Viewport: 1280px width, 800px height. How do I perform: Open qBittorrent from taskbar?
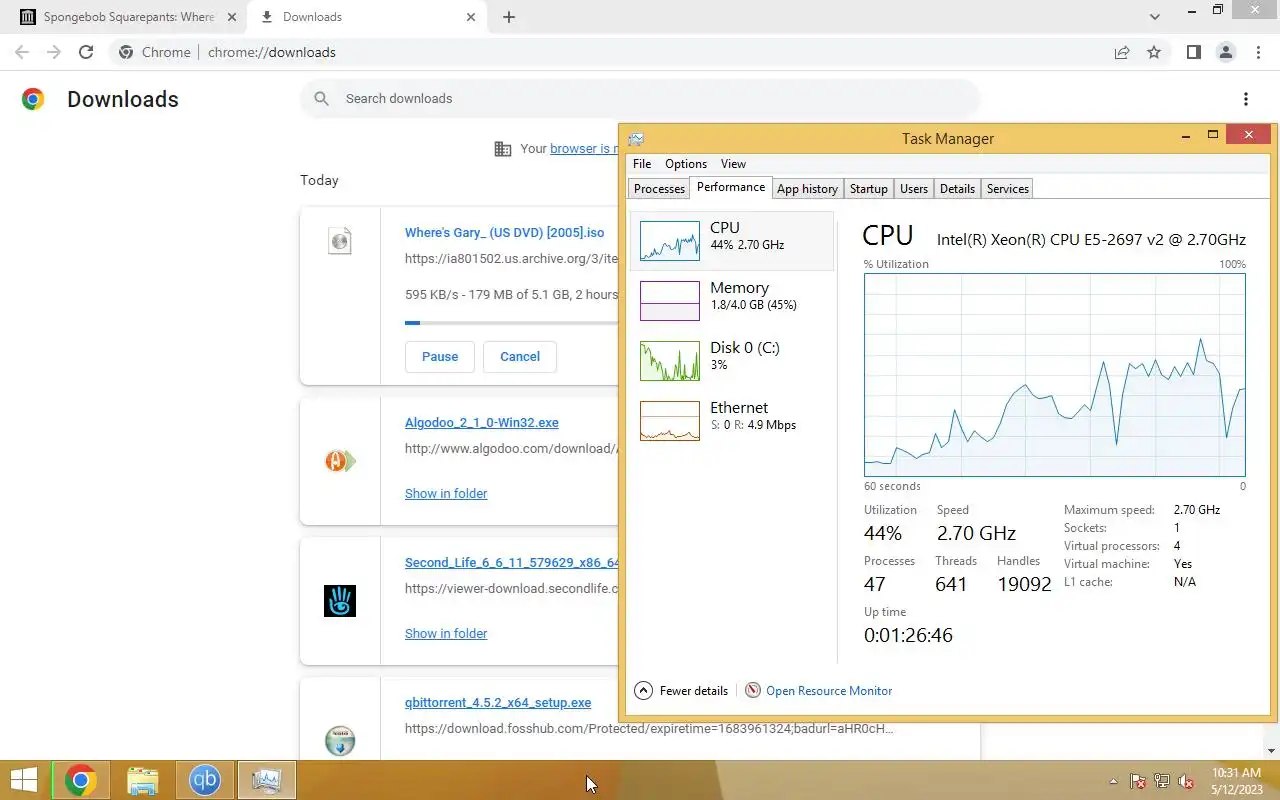205,780
